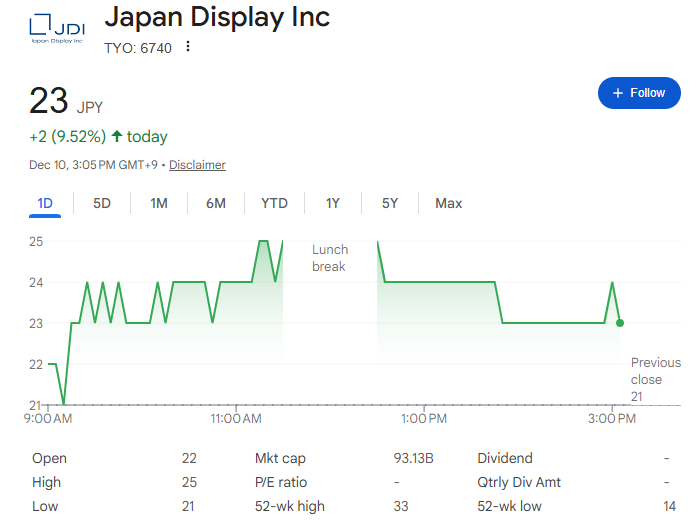Click the P/E ratio stat label
Screen dimensions: 695x531
point(281,482)
